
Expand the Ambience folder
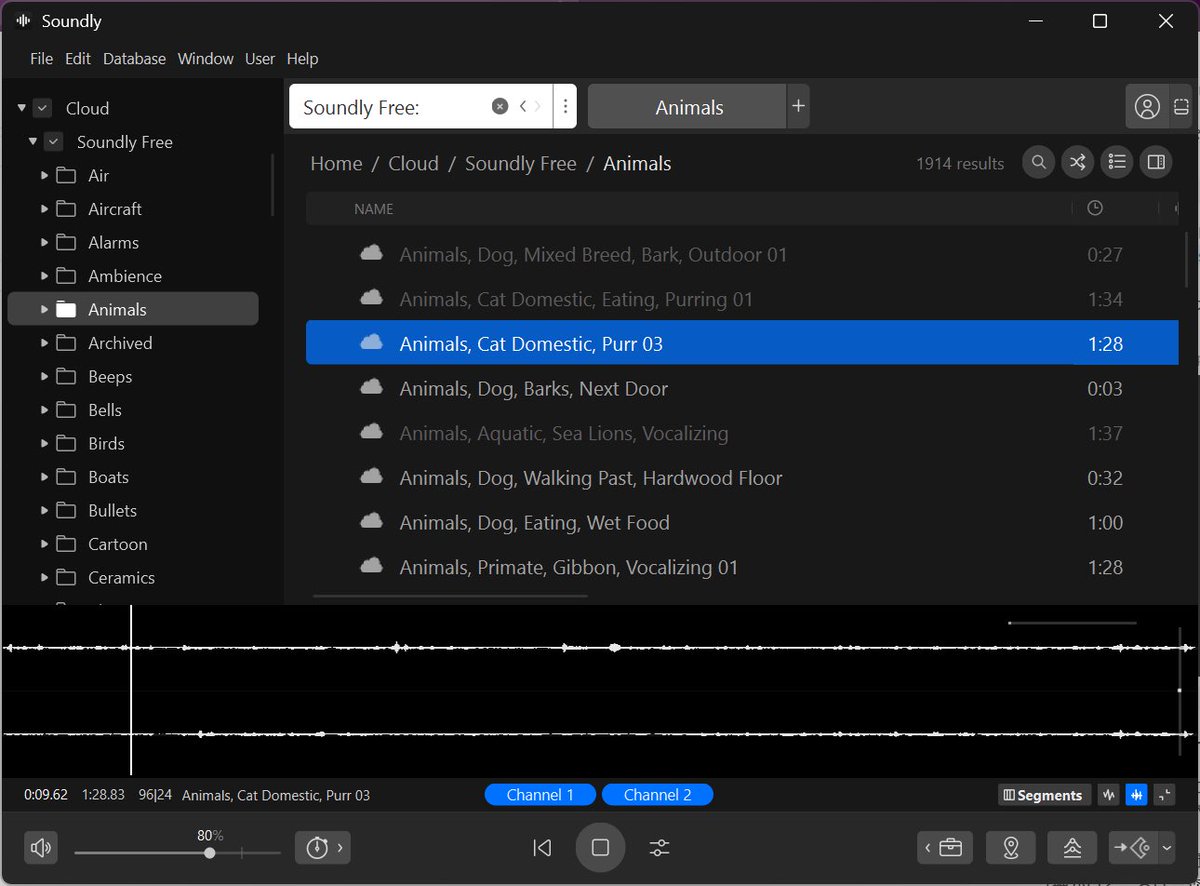click(x=44, y=276)
